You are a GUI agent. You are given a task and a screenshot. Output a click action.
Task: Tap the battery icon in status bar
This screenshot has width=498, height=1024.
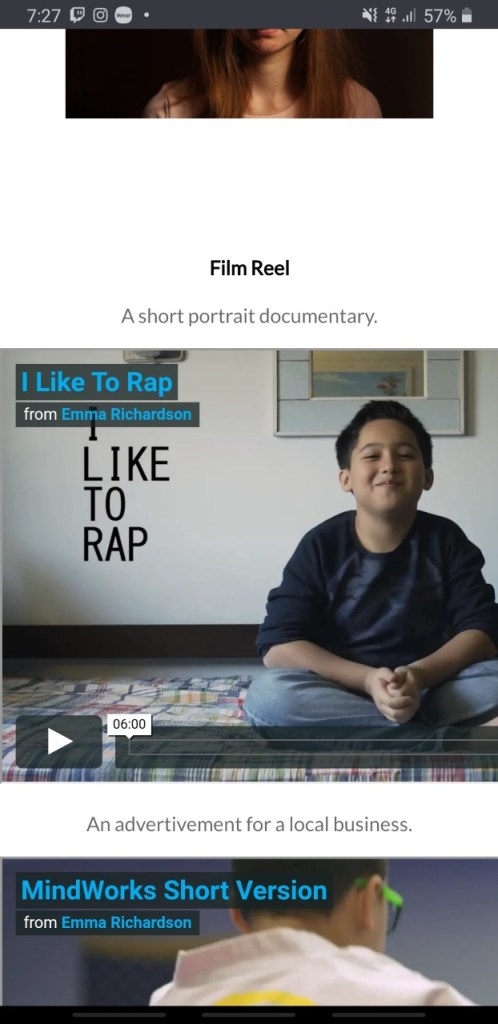click(x=467, y=15)
